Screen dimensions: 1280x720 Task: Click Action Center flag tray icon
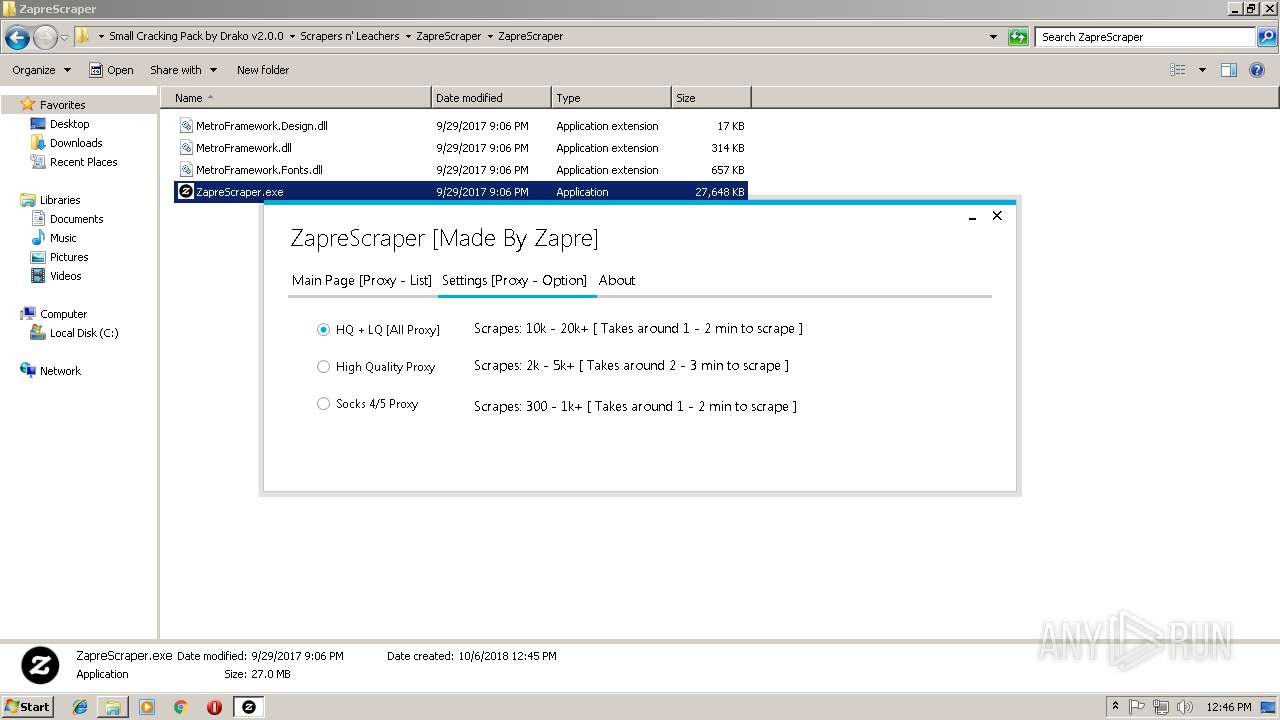click(x=1138, y=707)
